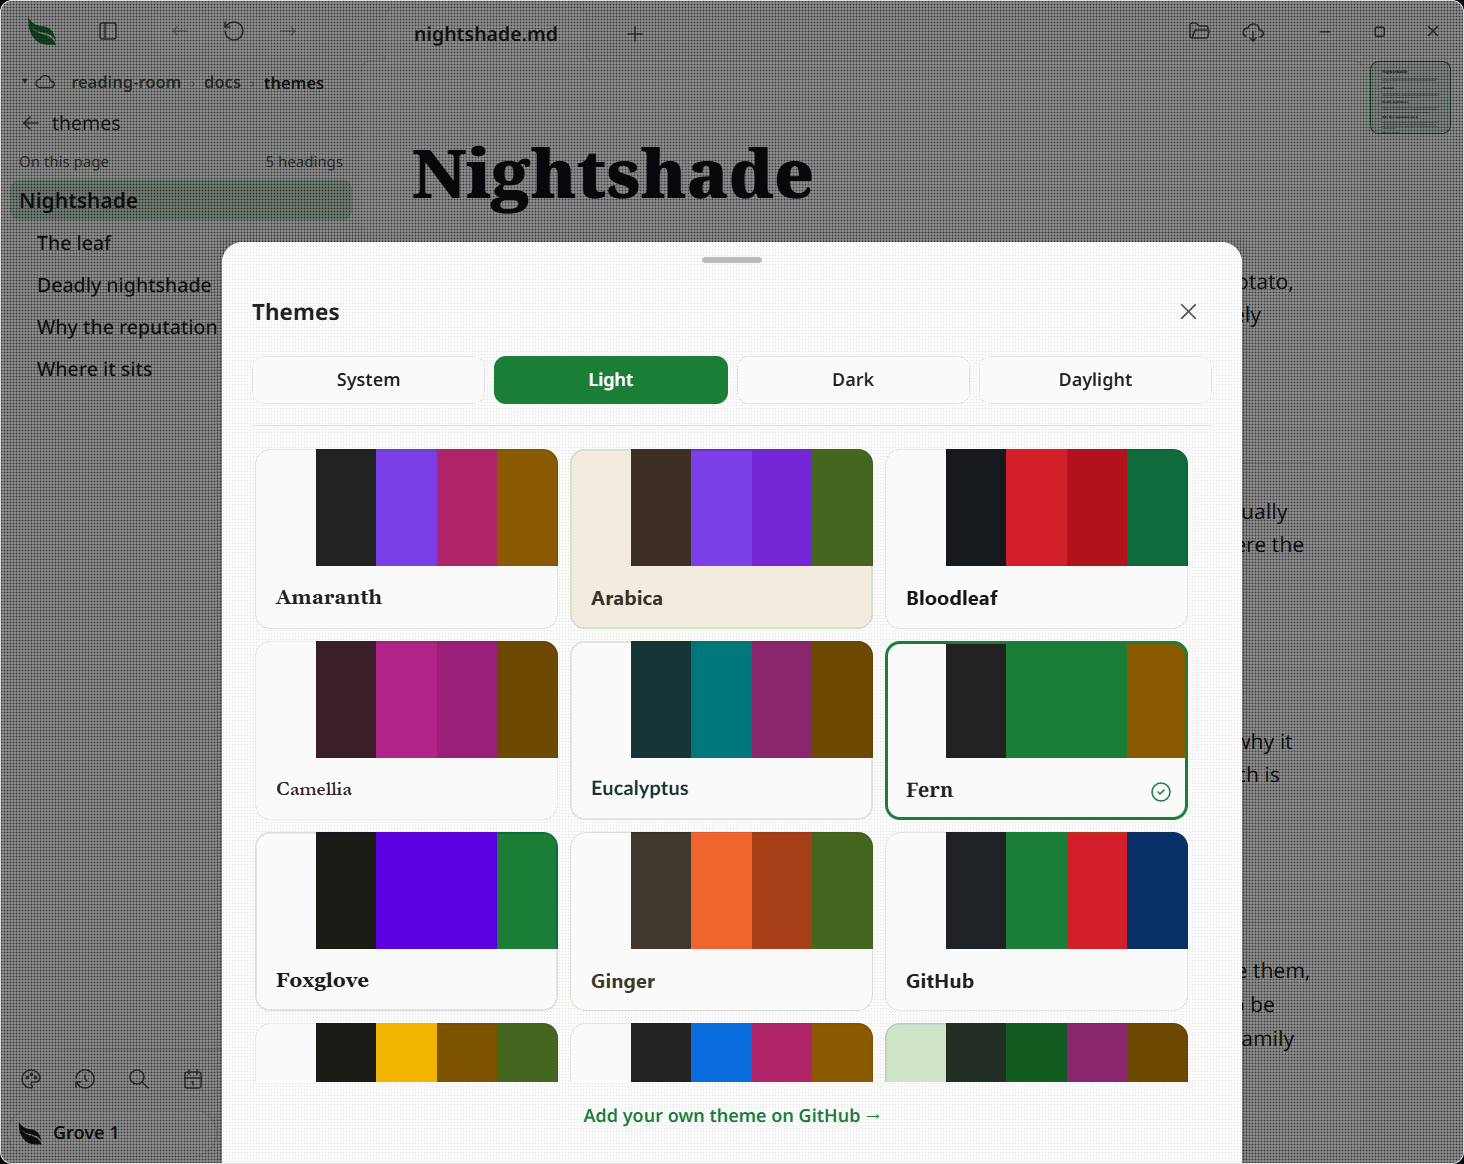
Task: Choose the GitHub theme card
Action: (1037, 921)
